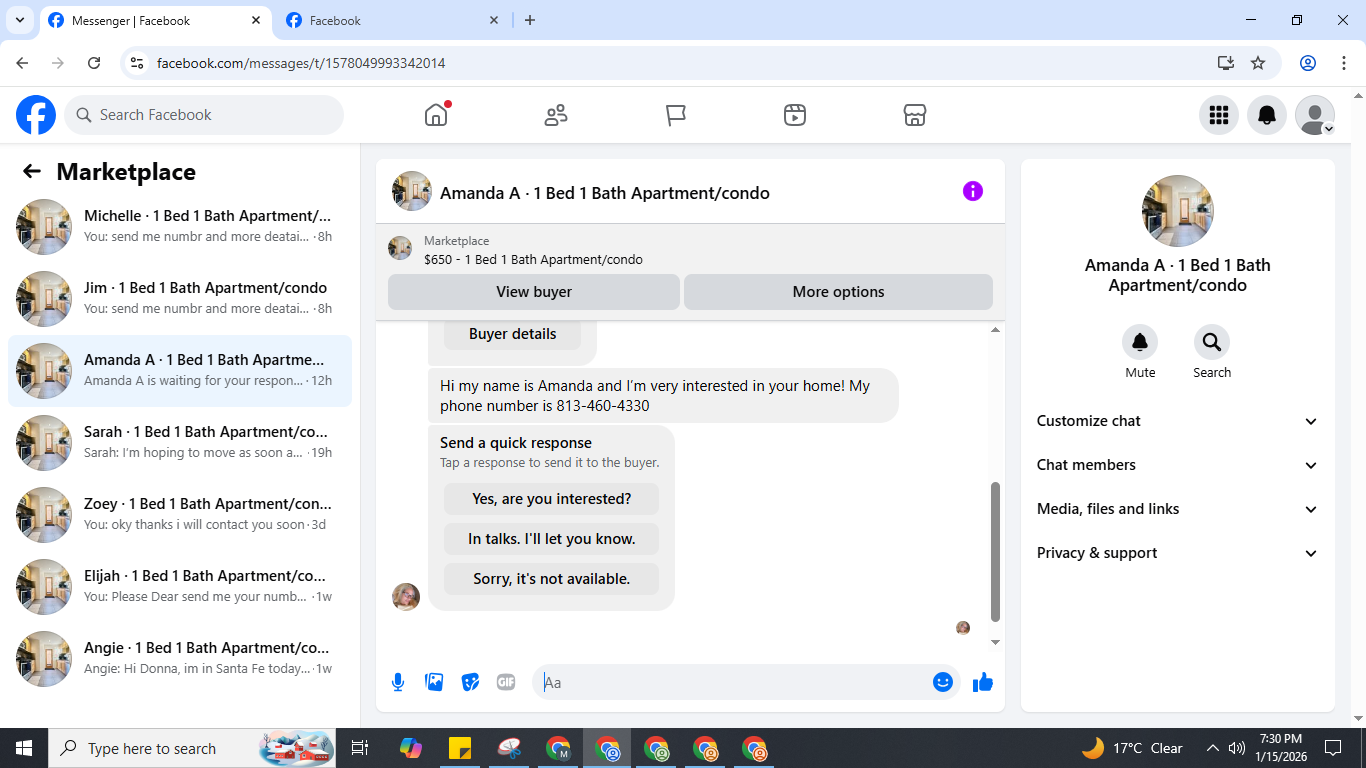Open Sticky Notes from the taskbar

tap(460, 748)
